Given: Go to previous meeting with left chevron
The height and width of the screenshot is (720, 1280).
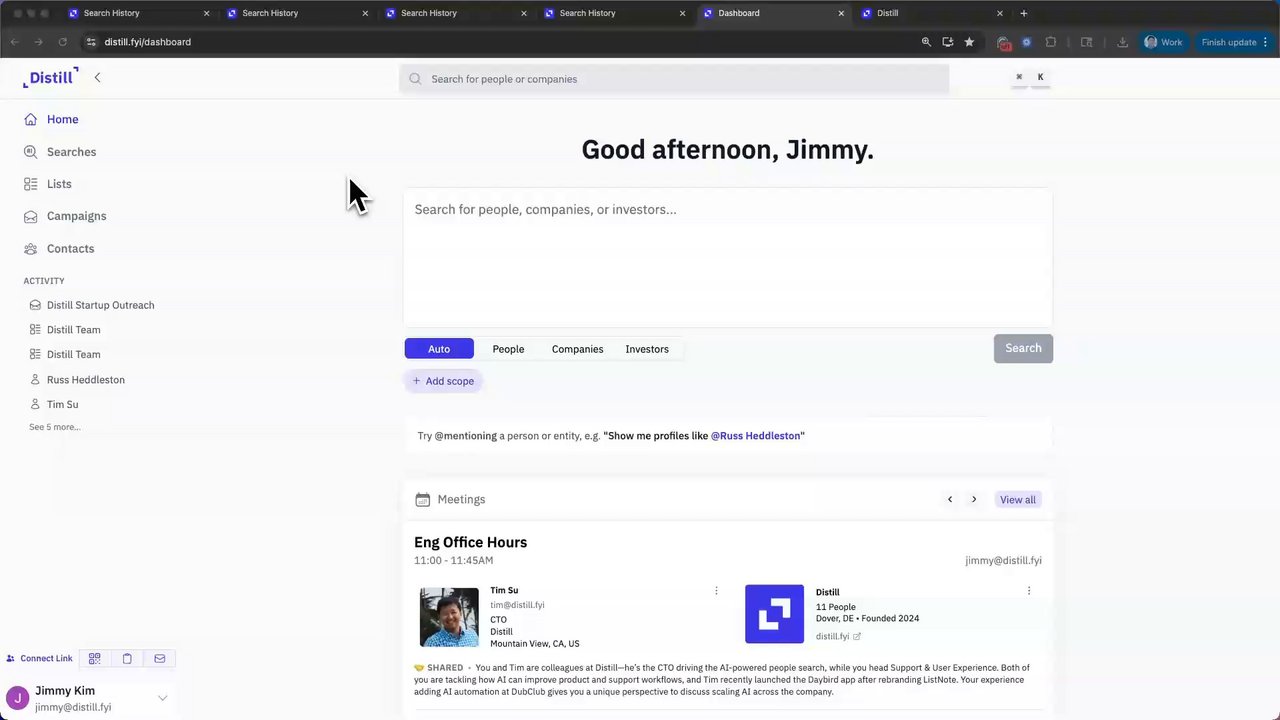Looking at the screenshot, I should pos(950,499).
